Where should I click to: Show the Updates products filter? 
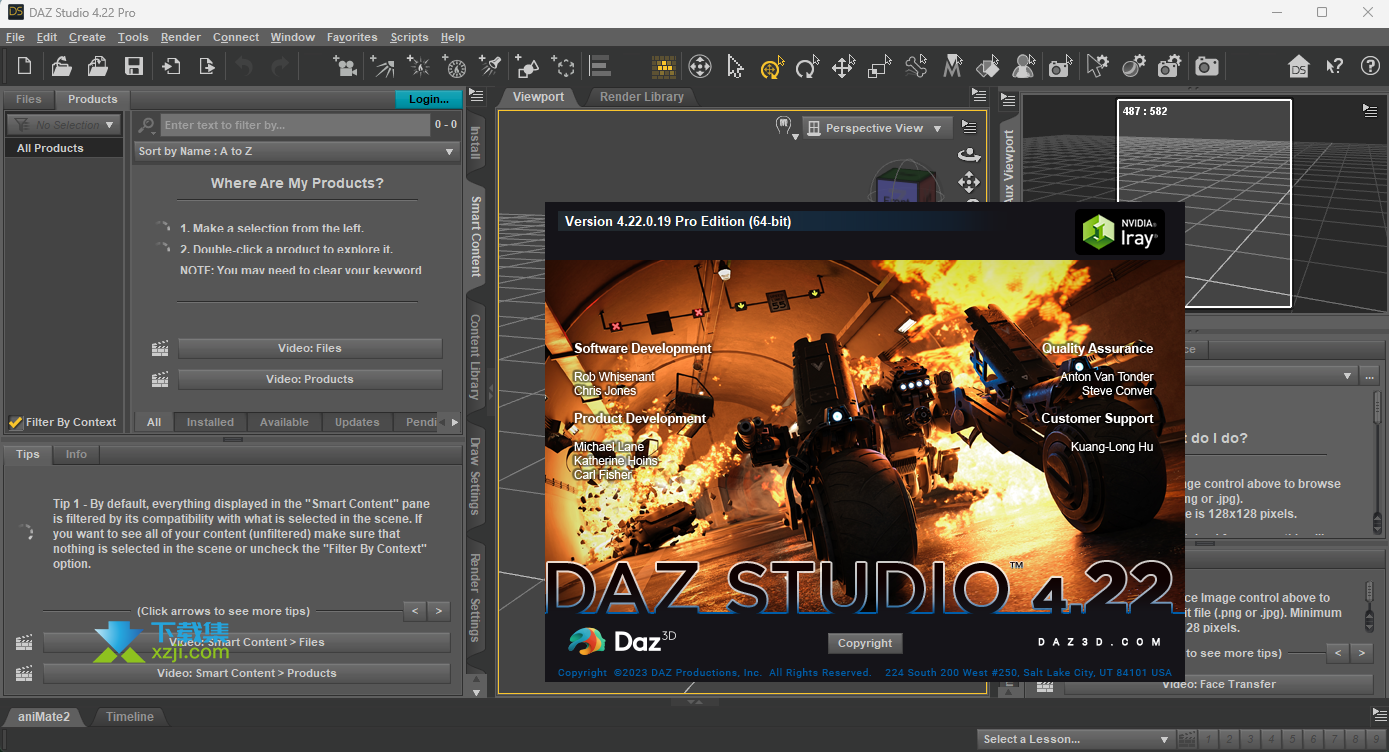[357, 422]
